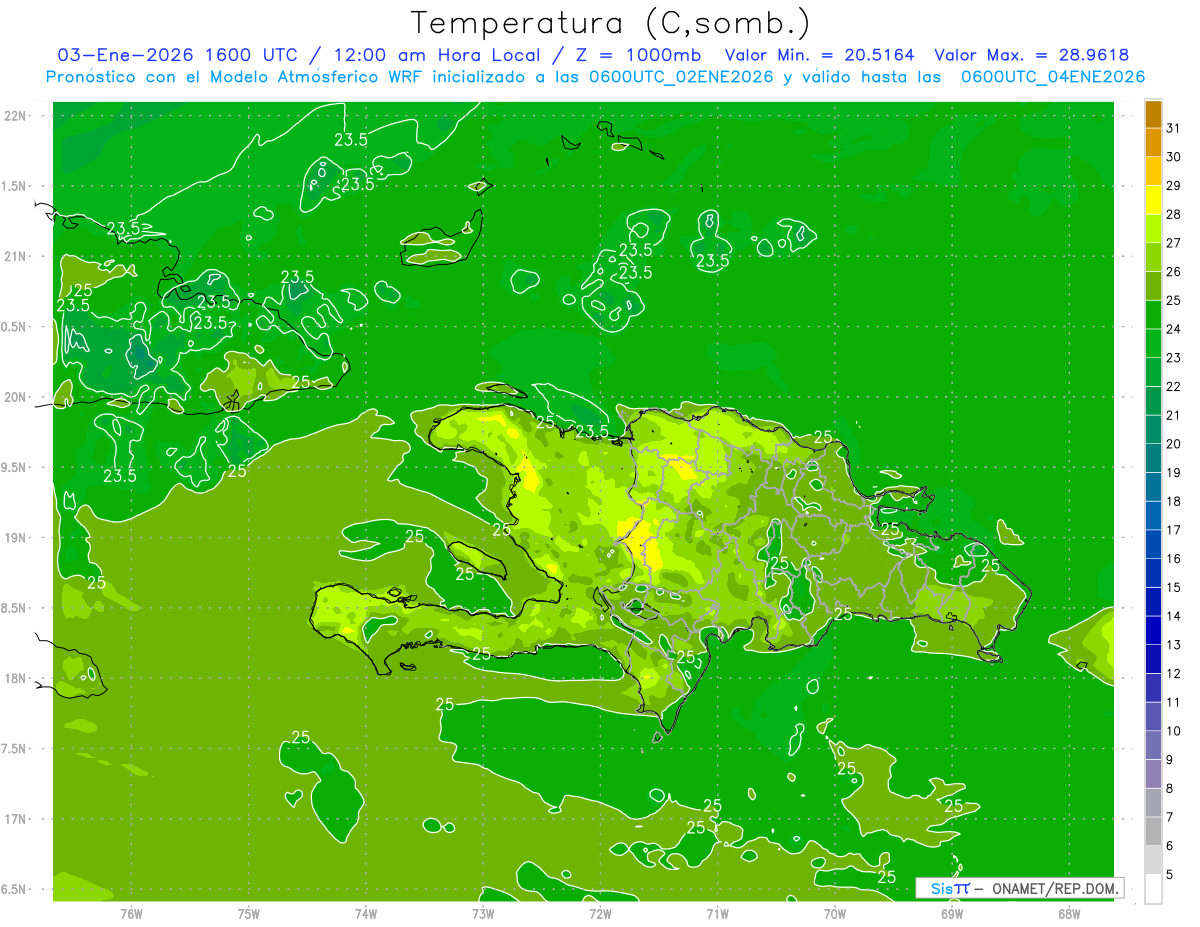This screenshot has height=927, width=1200.
Task: Pick the grey swatch between 6 and 7
Action: tap(1153, 831)
